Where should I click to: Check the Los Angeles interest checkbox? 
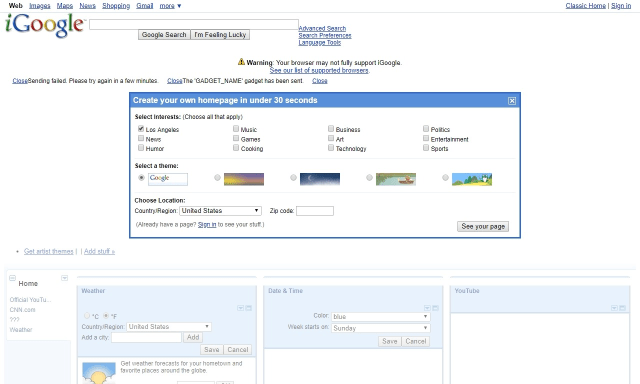click(141, 129)
